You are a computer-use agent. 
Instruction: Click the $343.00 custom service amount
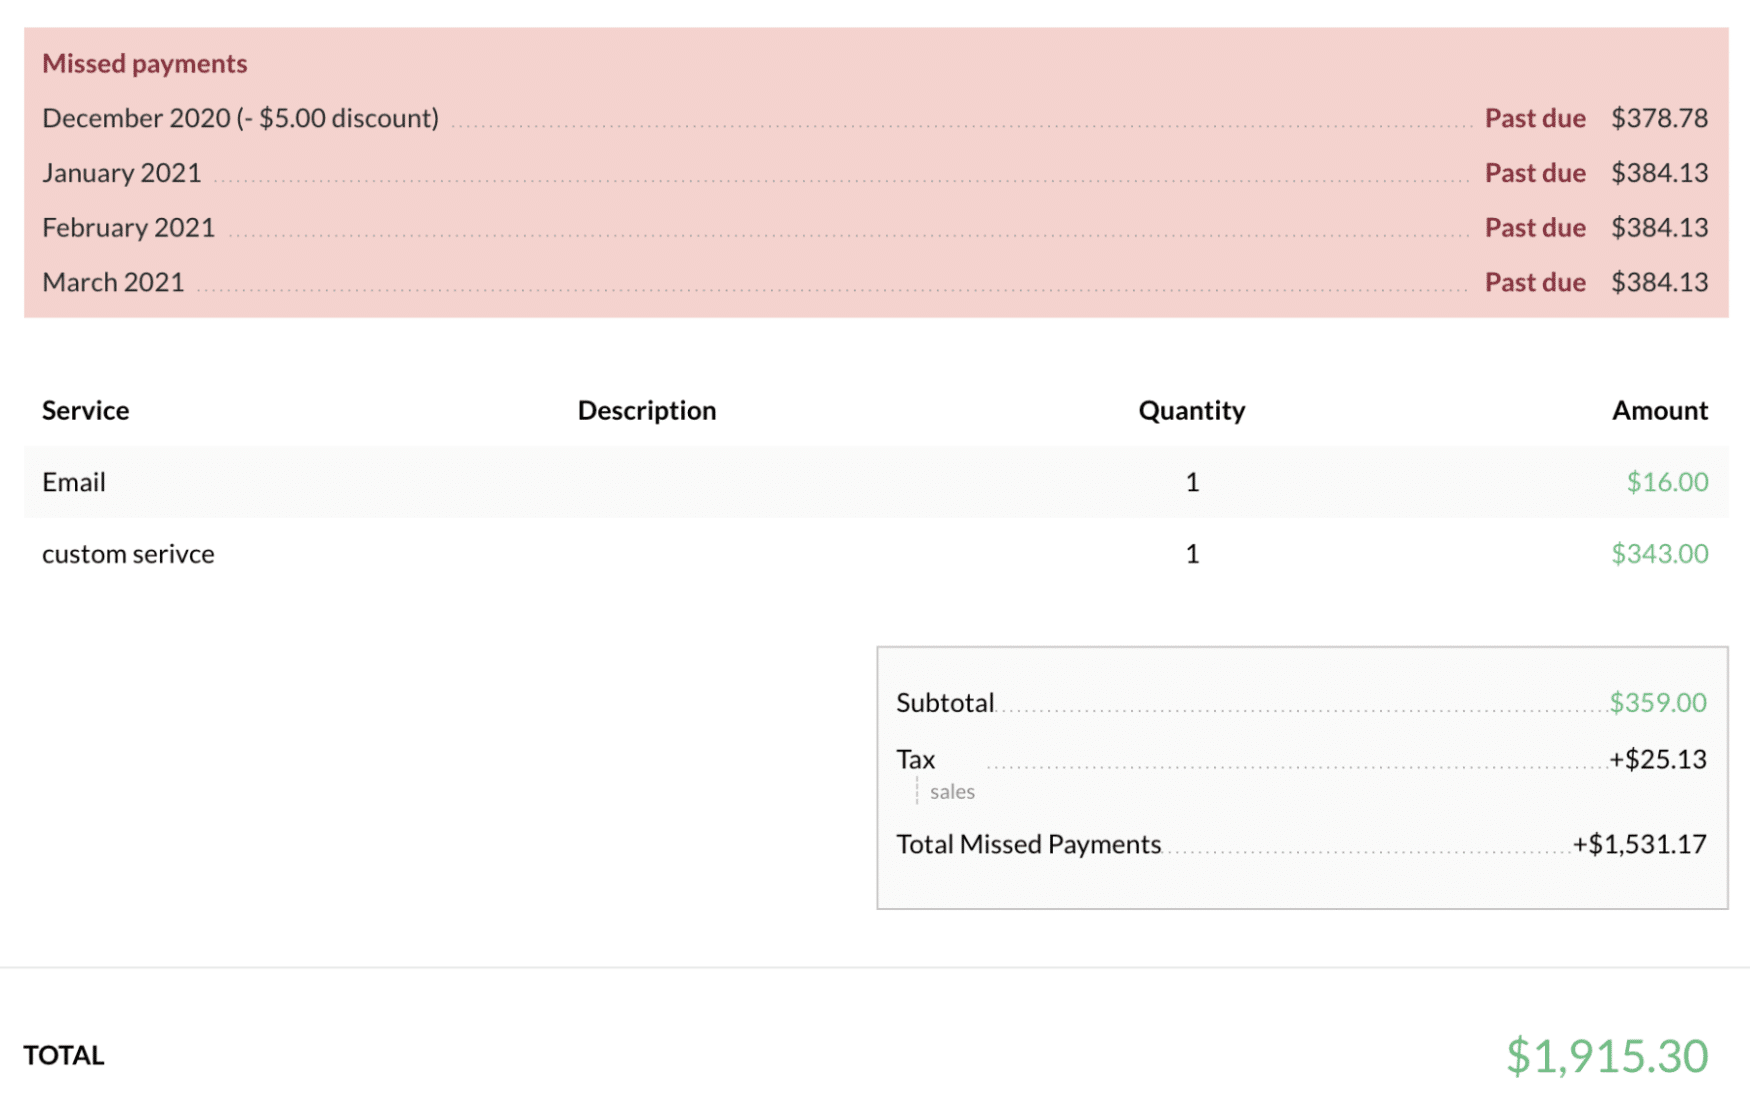click(x=1659, y=554)
